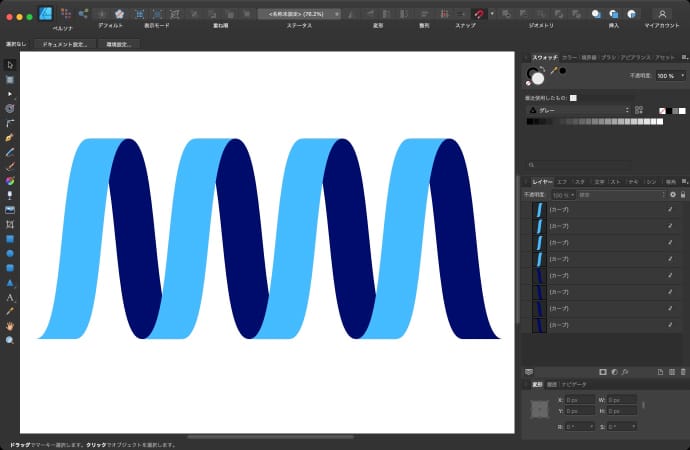Open My Account in top toolbar

(661, 14)
